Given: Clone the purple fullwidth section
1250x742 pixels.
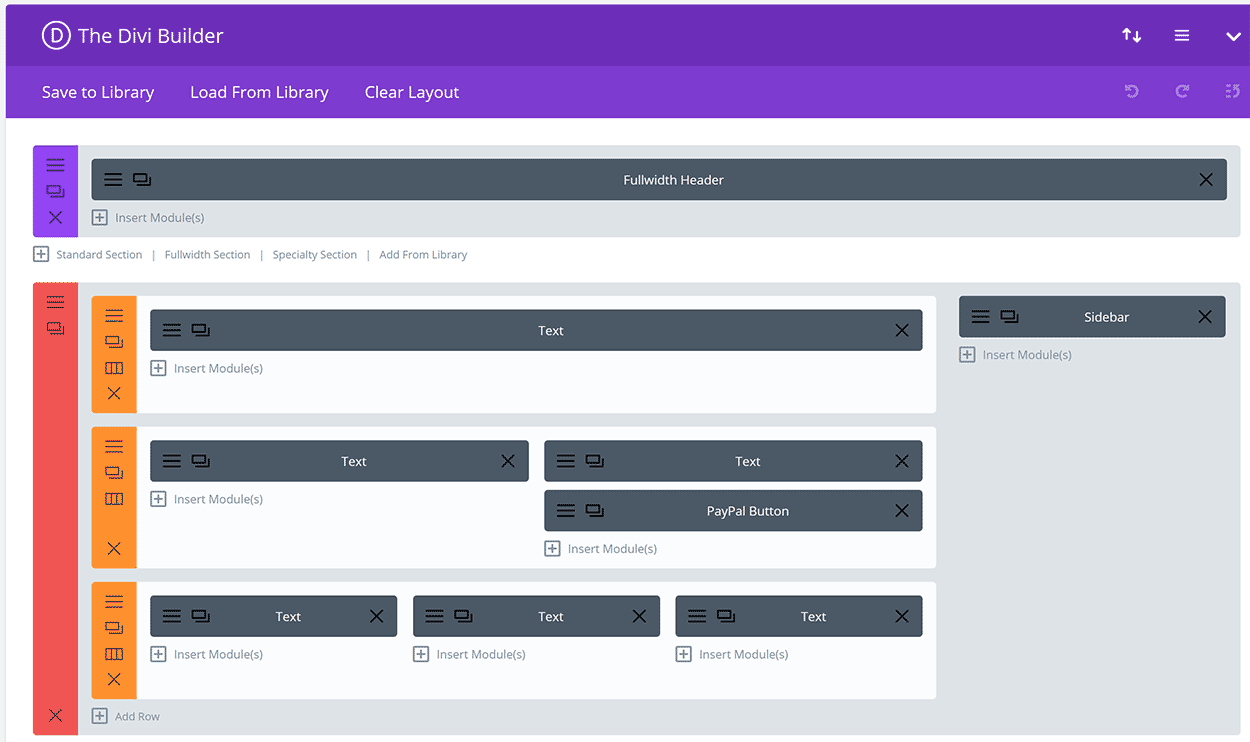Looking at the screenshot, I should pos(55,191).
